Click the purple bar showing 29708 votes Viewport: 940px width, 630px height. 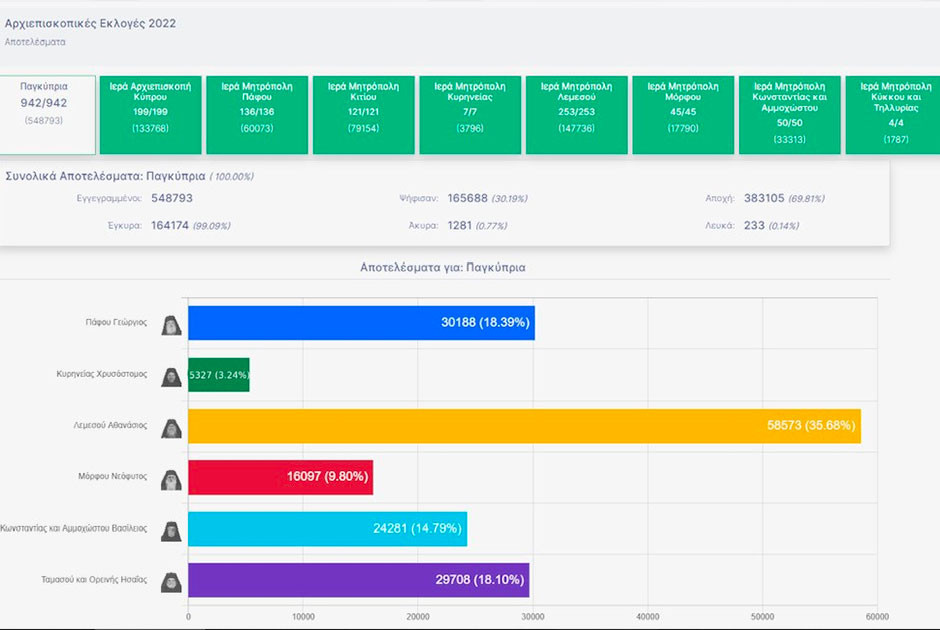358,580
